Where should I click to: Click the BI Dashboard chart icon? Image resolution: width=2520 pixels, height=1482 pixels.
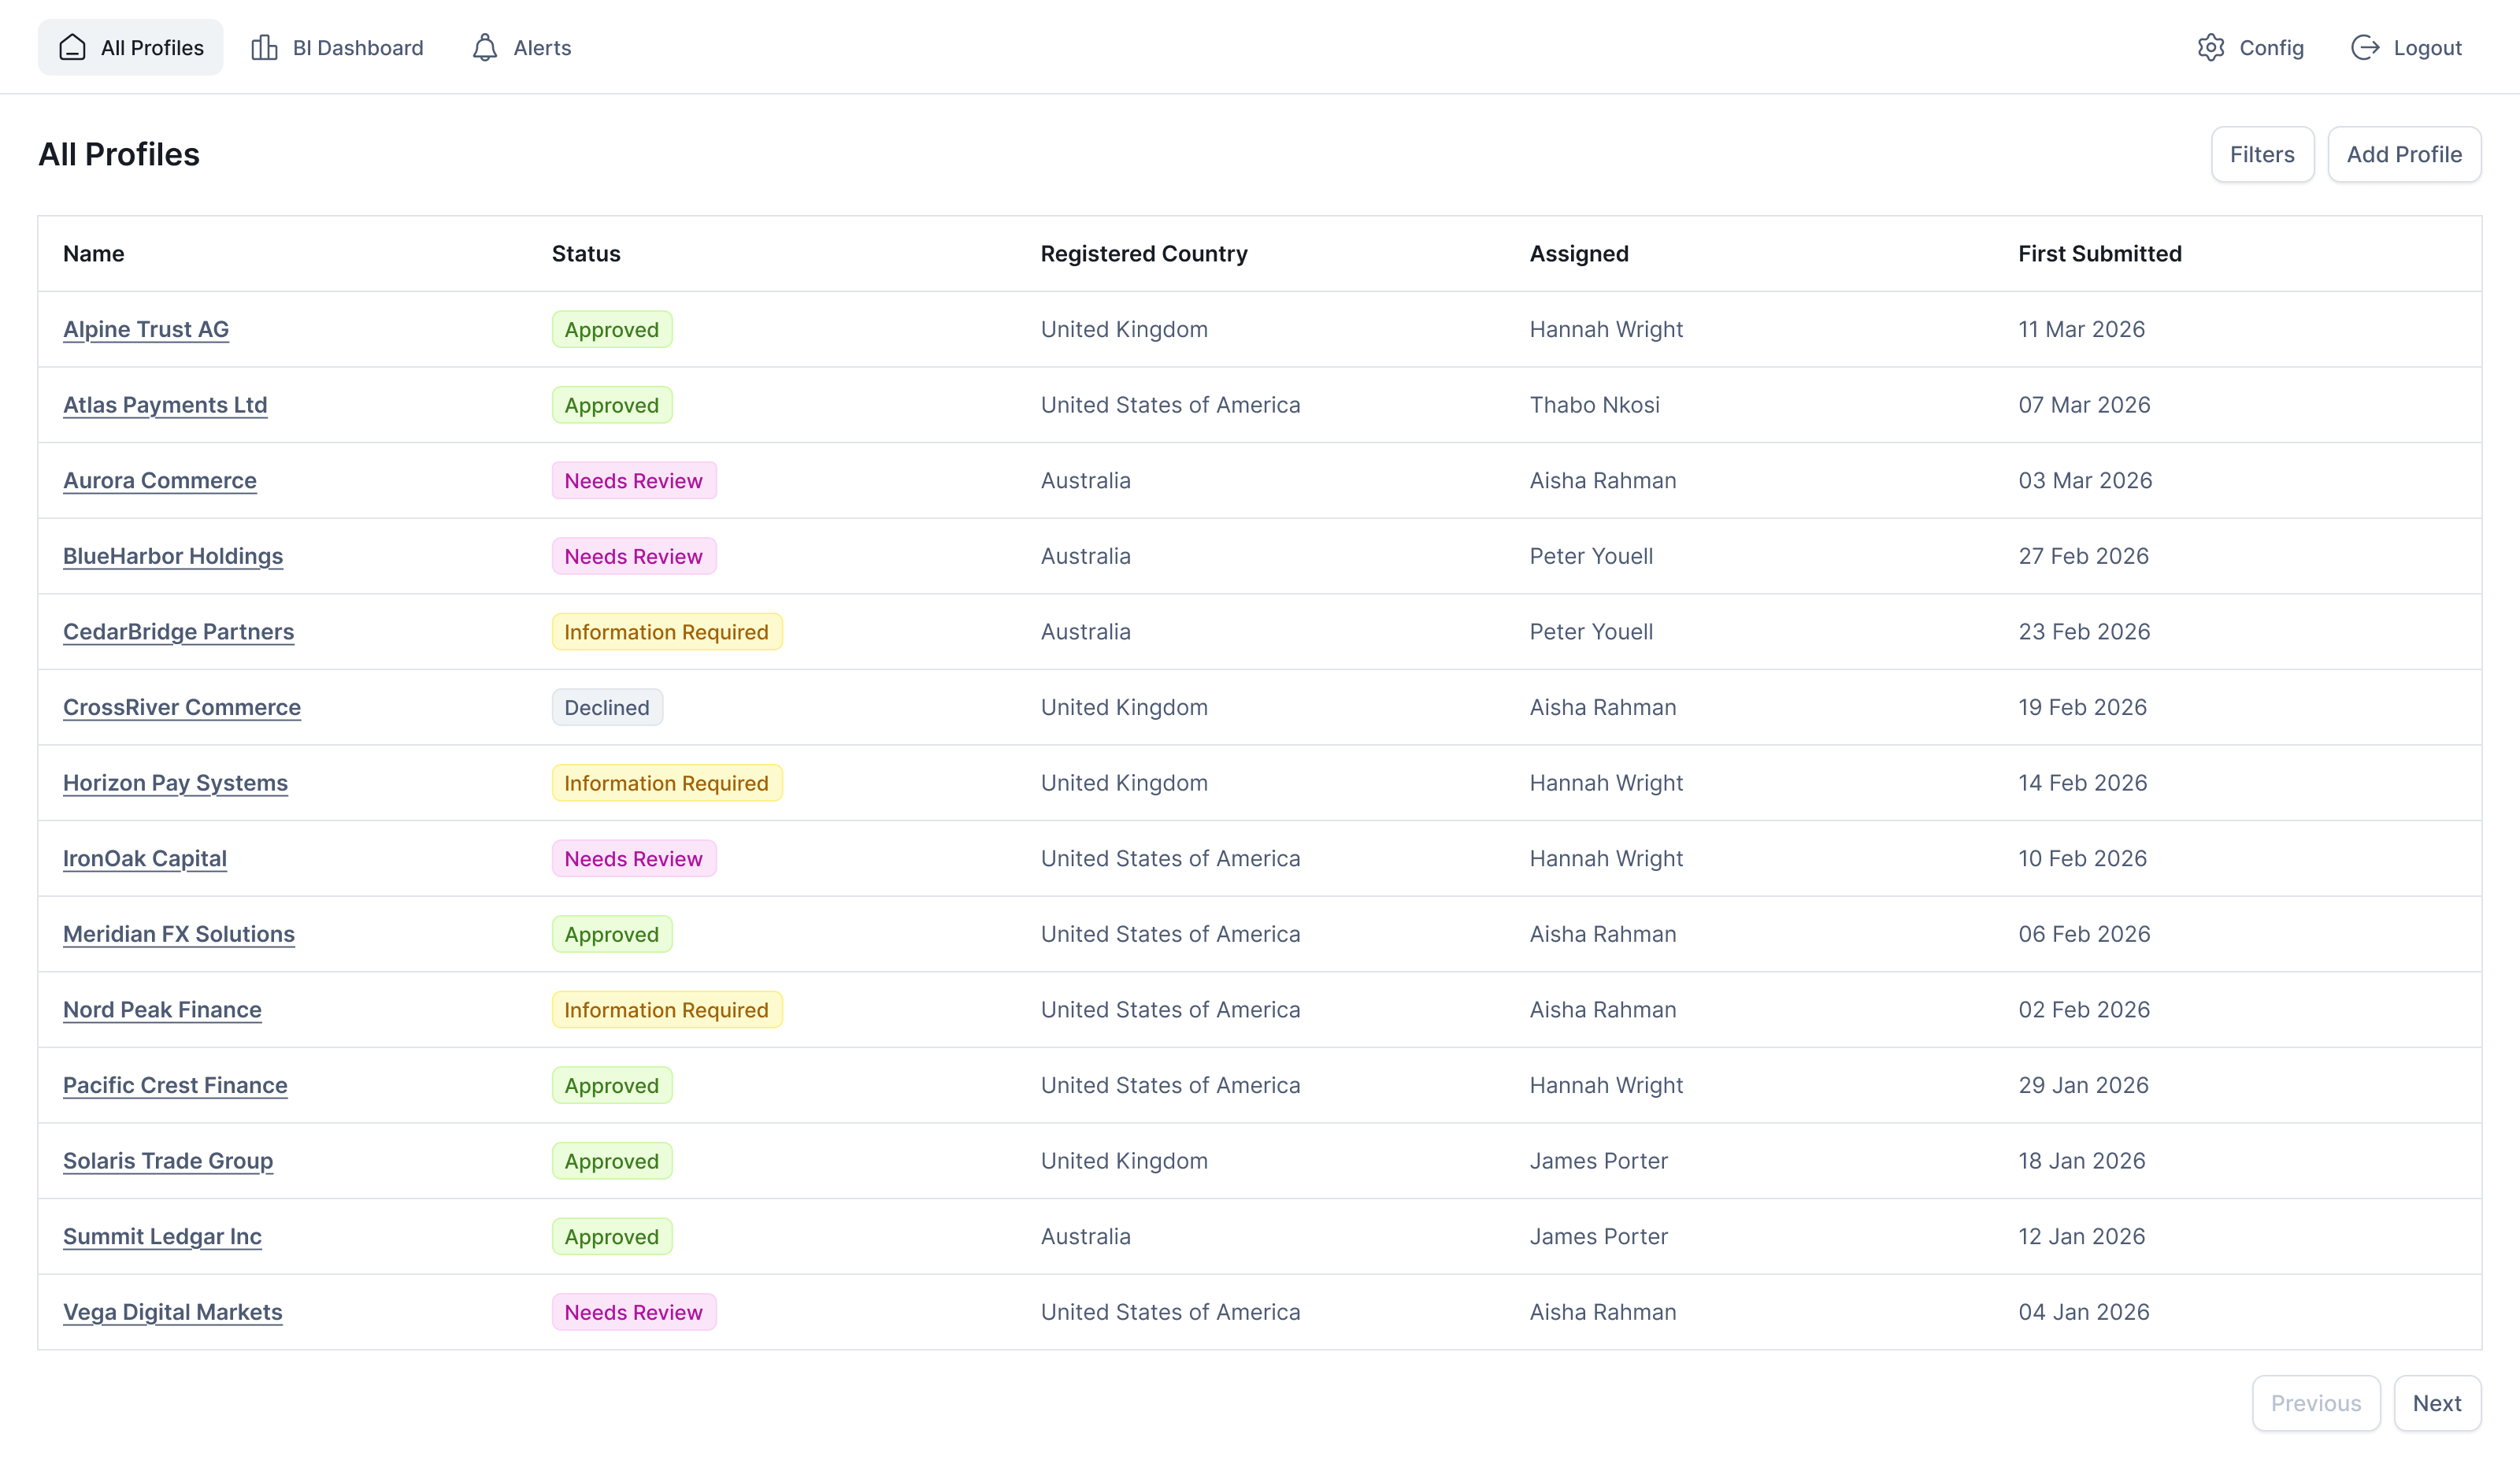tap(264, 47)
